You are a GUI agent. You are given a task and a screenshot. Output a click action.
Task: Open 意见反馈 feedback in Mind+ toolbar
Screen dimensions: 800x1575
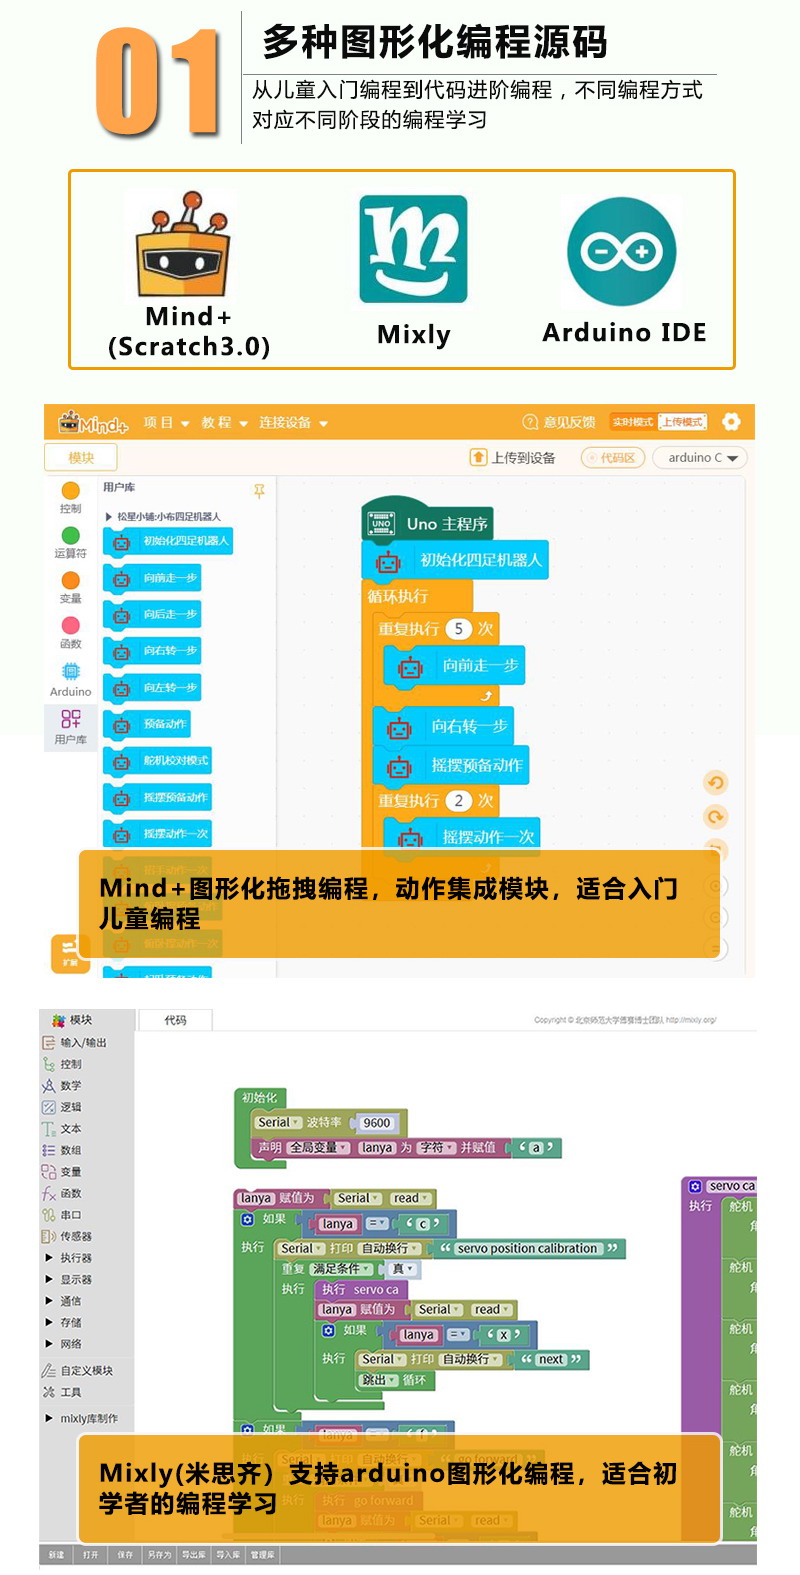559,422
